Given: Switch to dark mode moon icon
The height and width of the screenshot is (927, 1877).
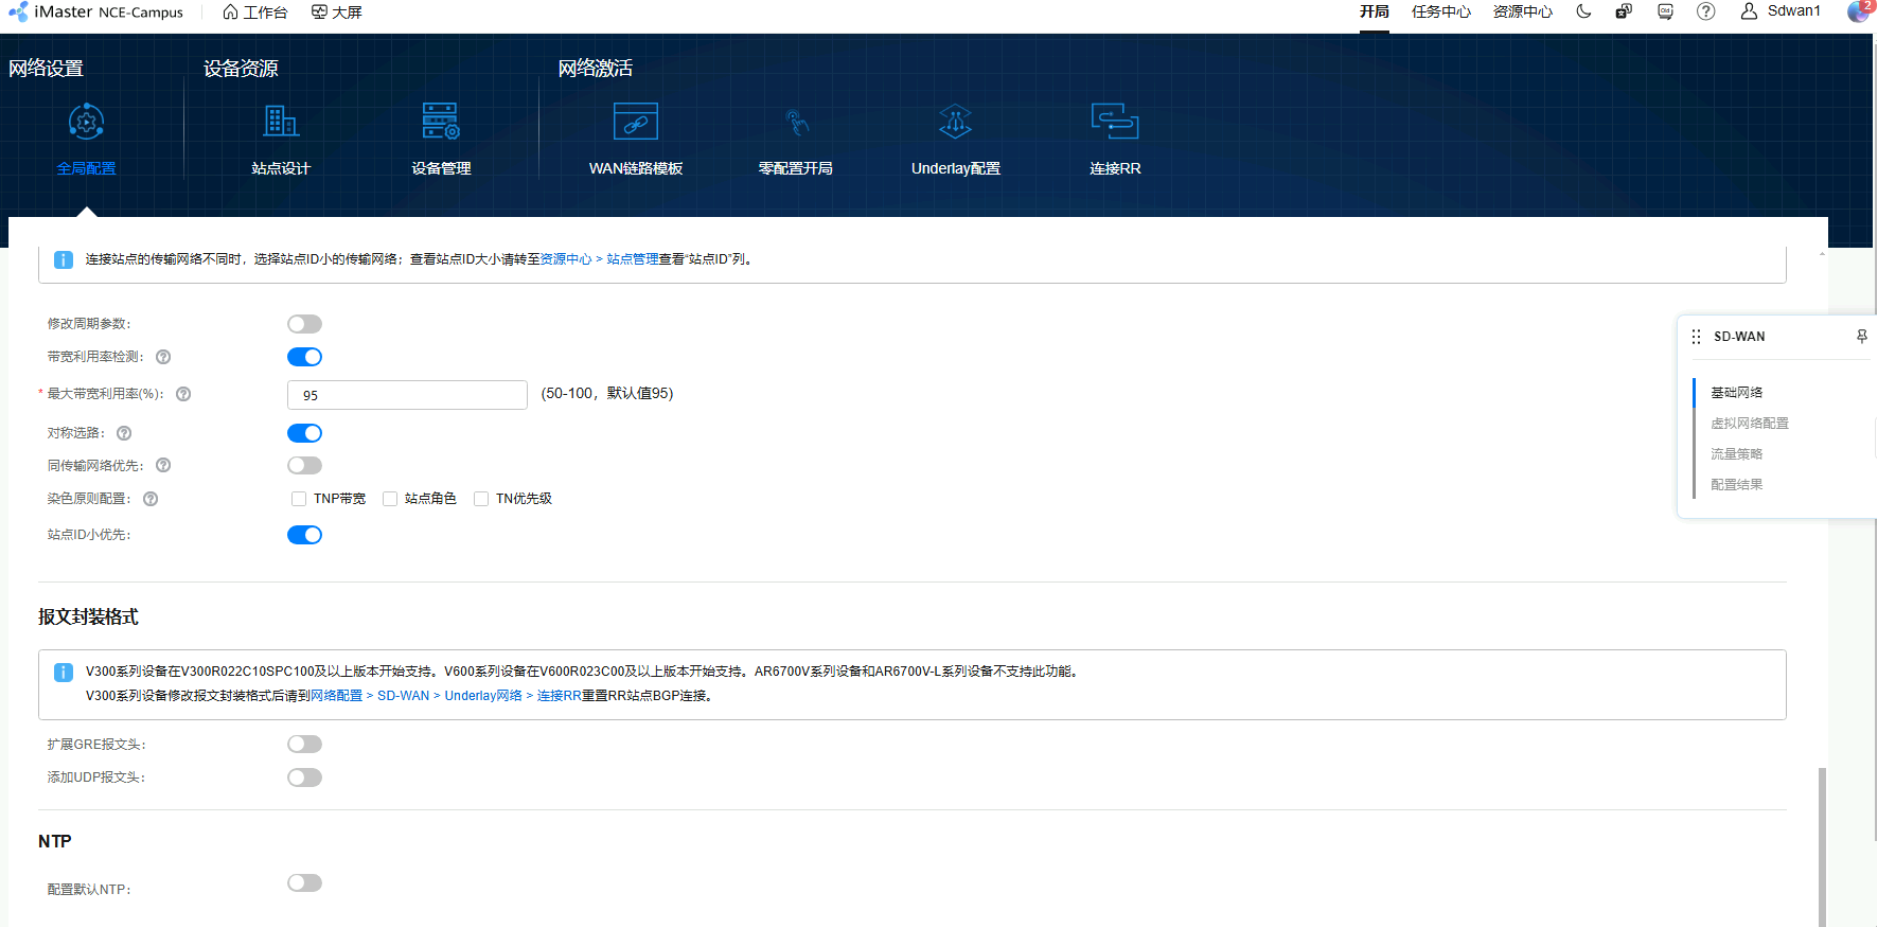Looking at the screenshot, I should (x=1583, y=12).
